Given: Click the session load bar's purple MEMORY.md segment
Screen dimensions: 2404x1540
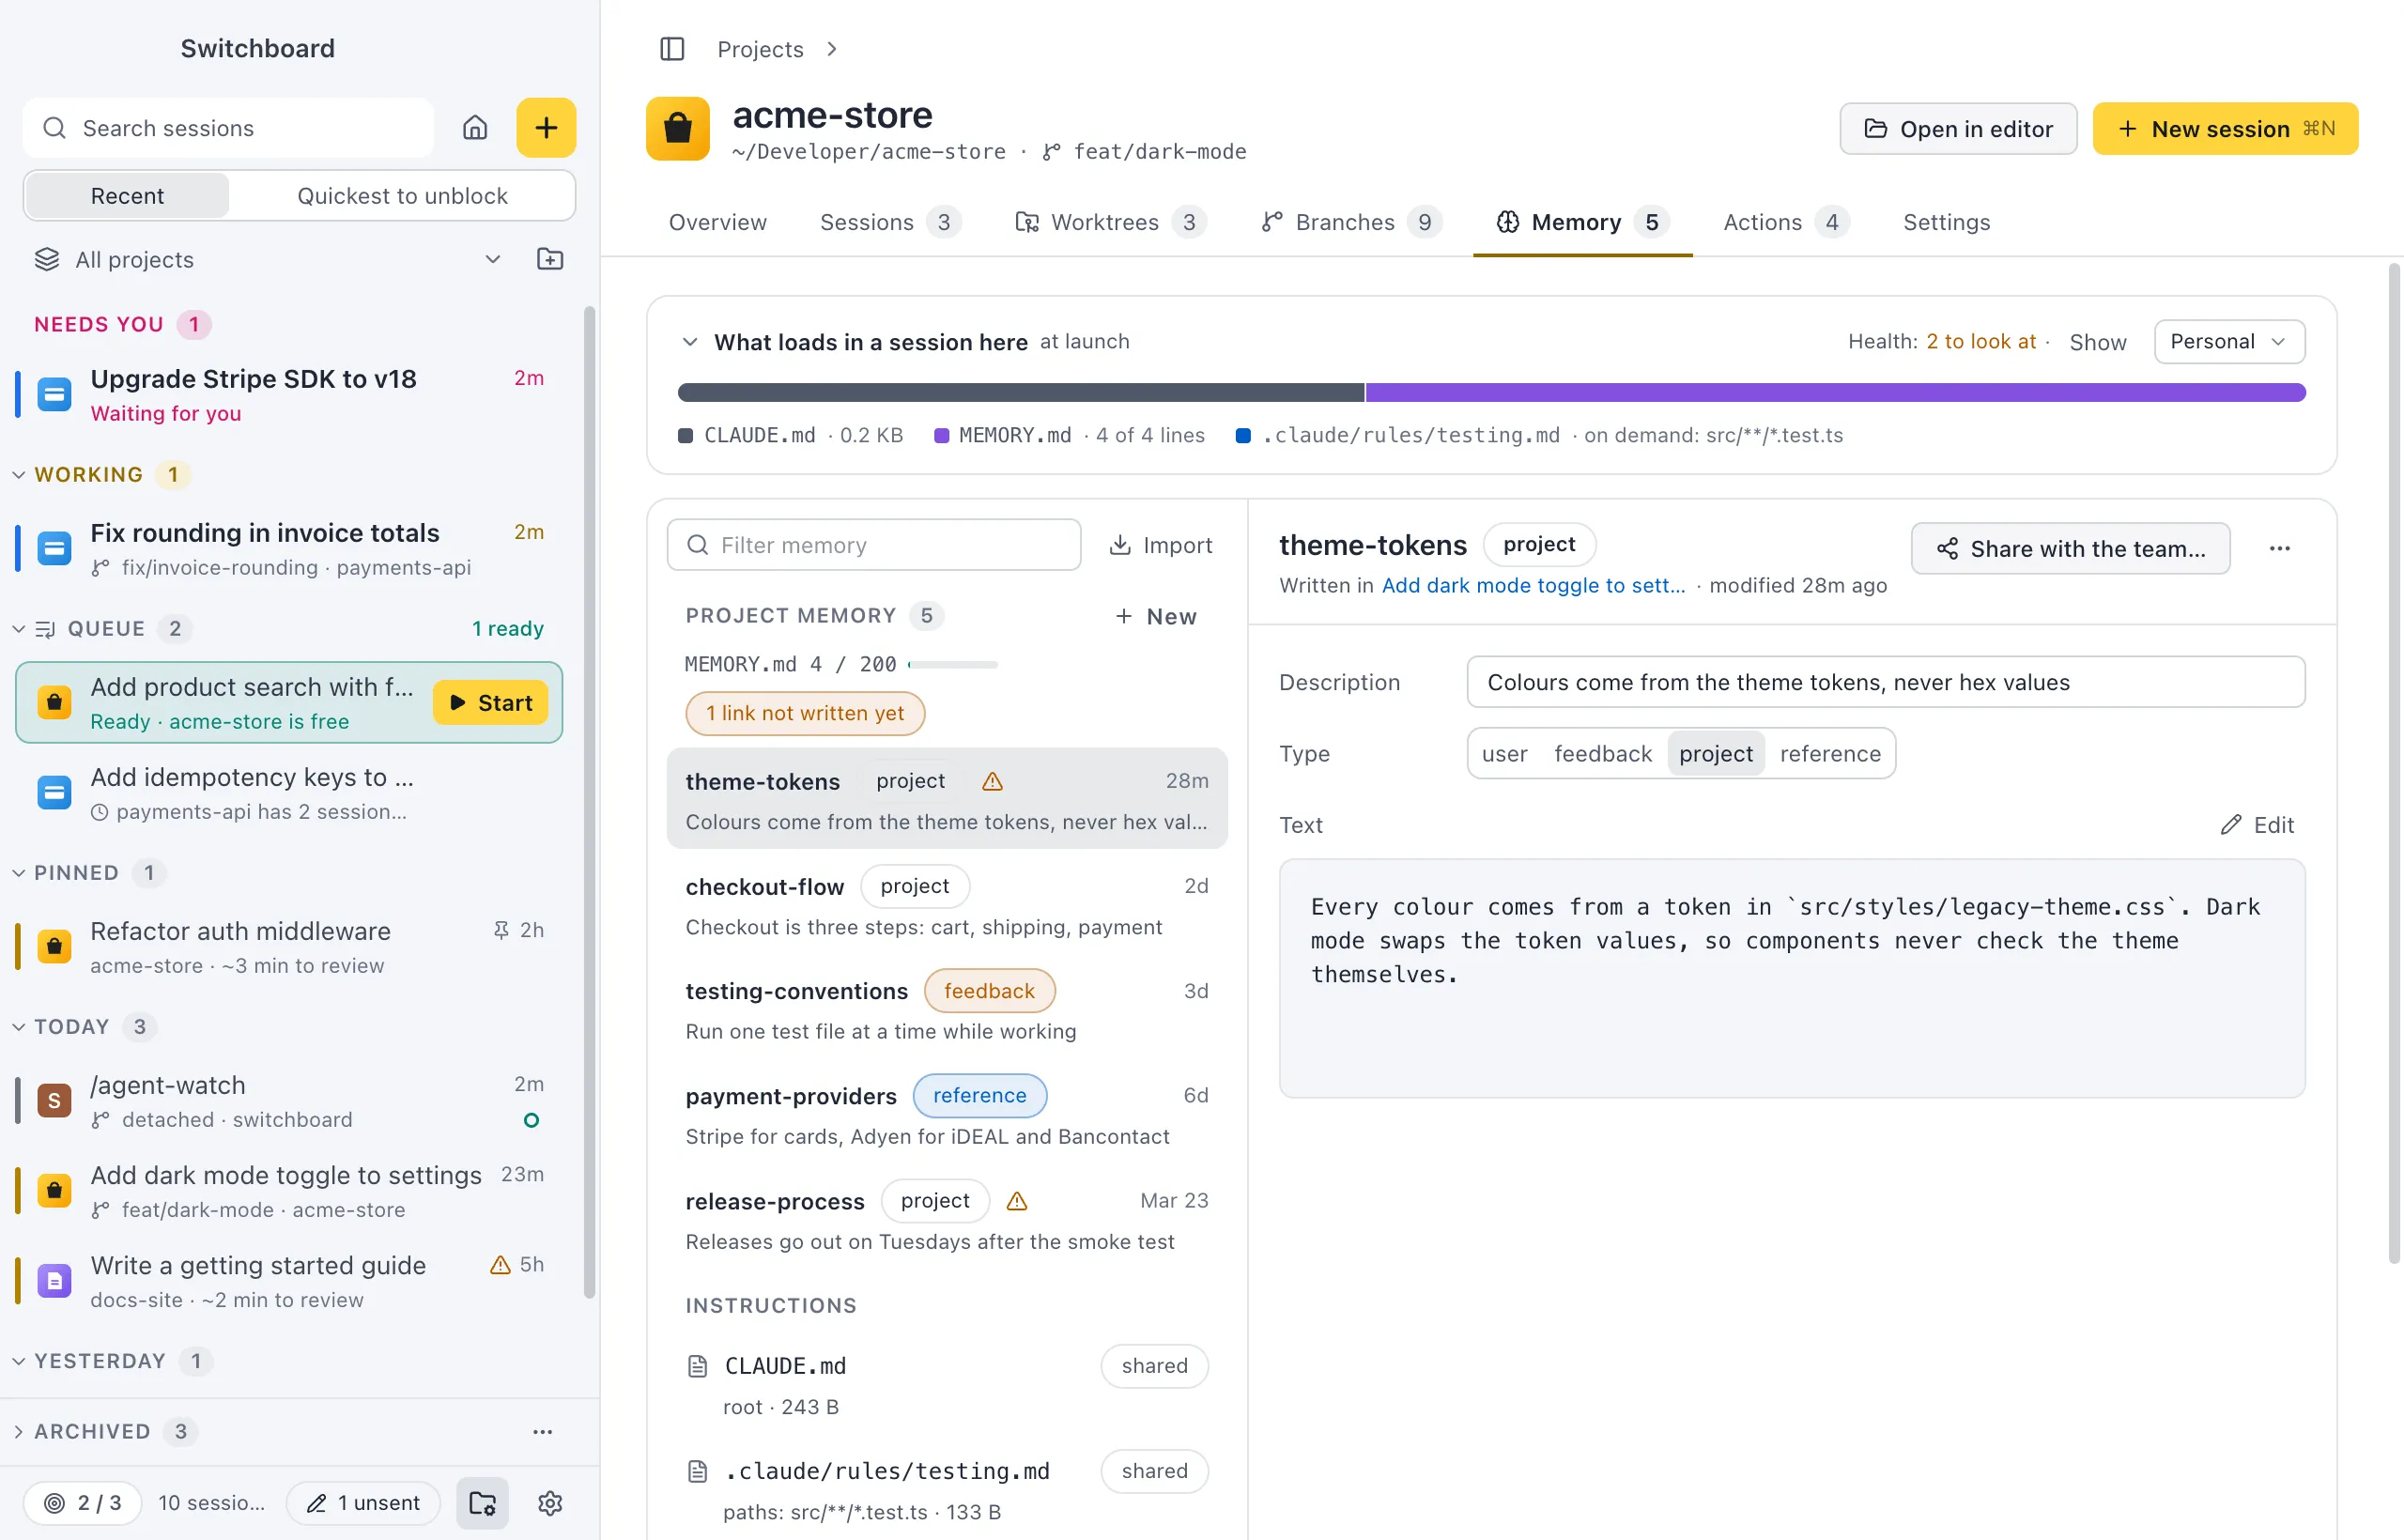Looking at the screenshot, I should tap(1835, 393).
